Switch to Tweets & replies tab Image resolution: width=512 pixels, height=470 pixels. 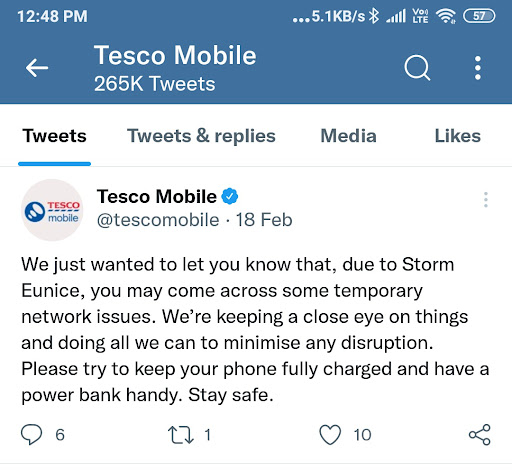pos(201,136)
